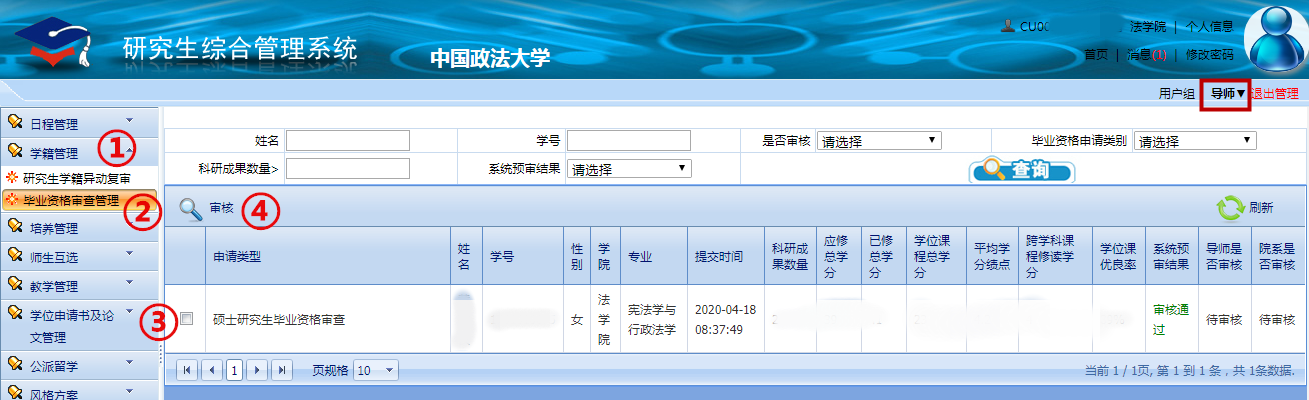The image size is (1309, 400).
Task: Jump to last page in pager
Action: click(x=281, y=370)
